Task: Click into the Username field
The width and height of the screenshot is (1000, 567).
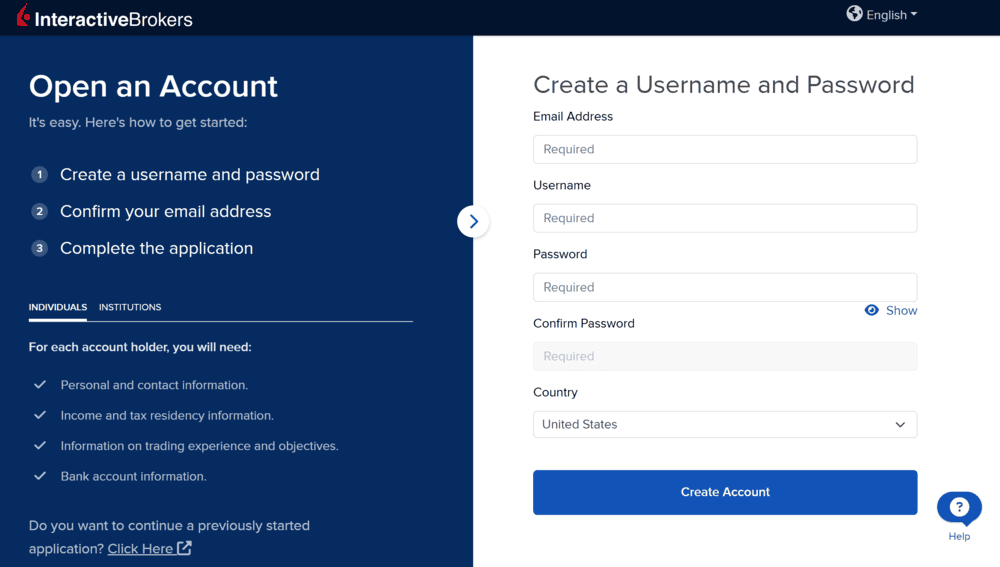Action: pos(724,219)
